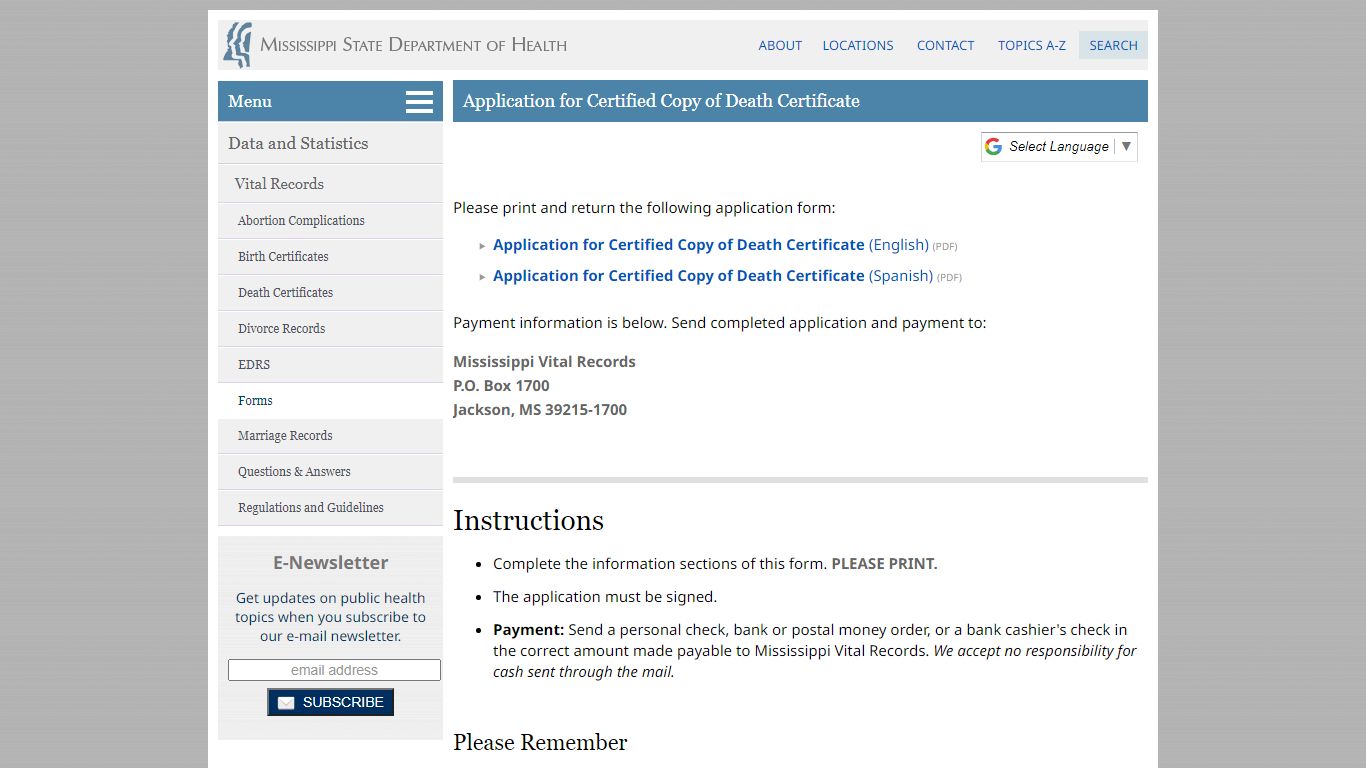
Task: Click the Google logo in language selector
Action: click(993, 147)
